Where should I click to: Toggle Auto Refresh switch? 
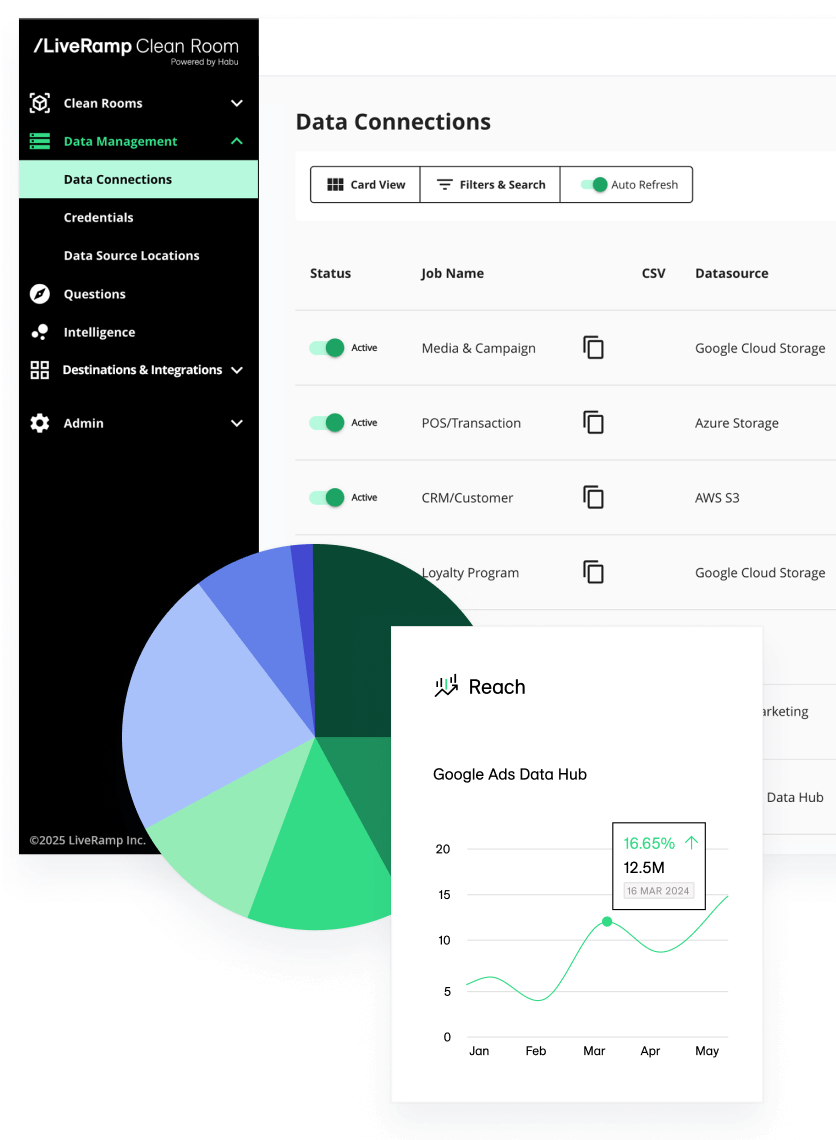(x=594, y=185)
